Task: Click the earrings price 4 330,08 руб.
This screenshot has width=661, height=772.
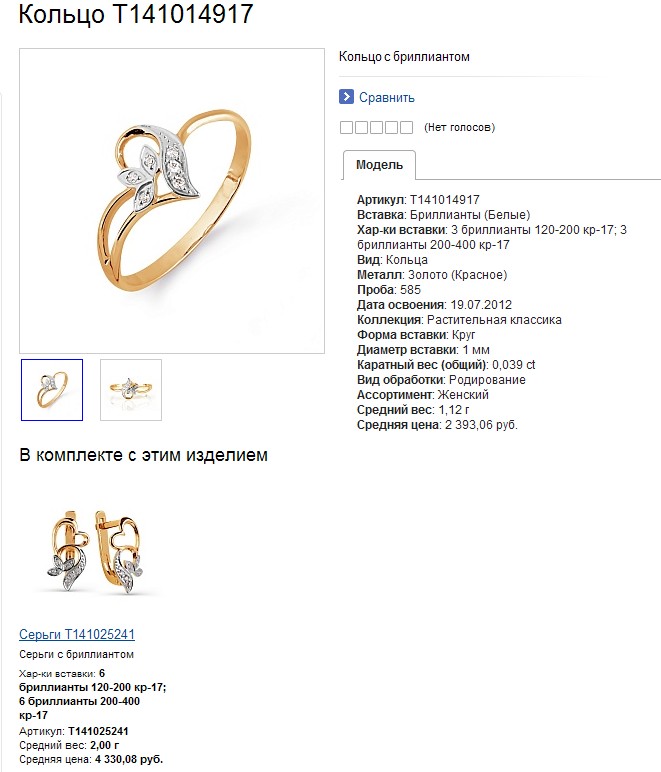Action: point(128,759)
